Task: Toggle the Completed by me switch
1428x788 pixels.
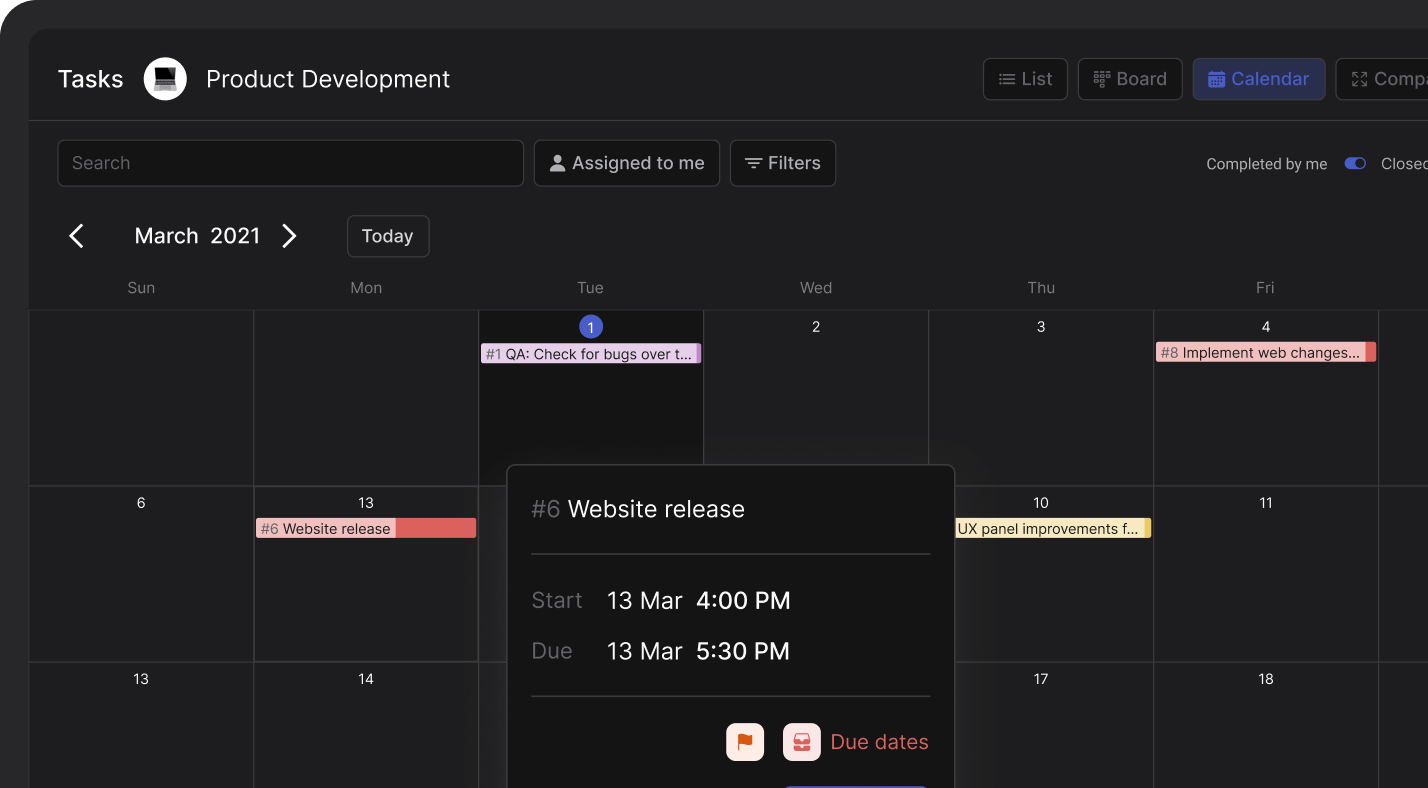Action: (x=1355, y=162)
